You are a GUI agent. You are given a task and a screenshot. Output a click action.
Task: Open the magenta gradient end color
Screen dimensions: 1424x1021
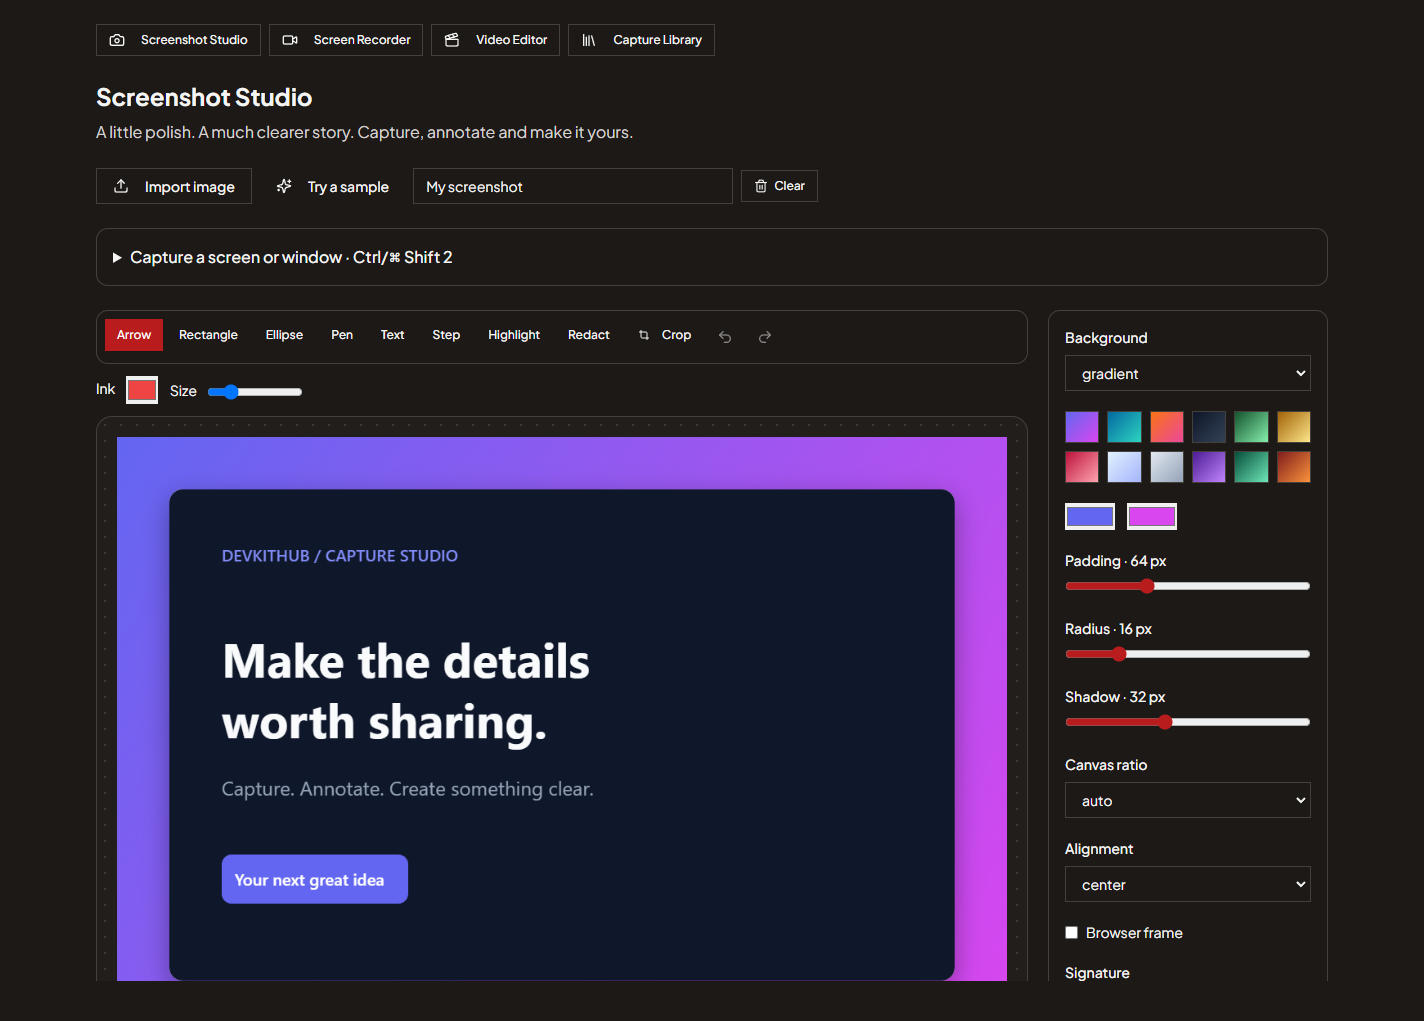click(x=1152, y=516)
